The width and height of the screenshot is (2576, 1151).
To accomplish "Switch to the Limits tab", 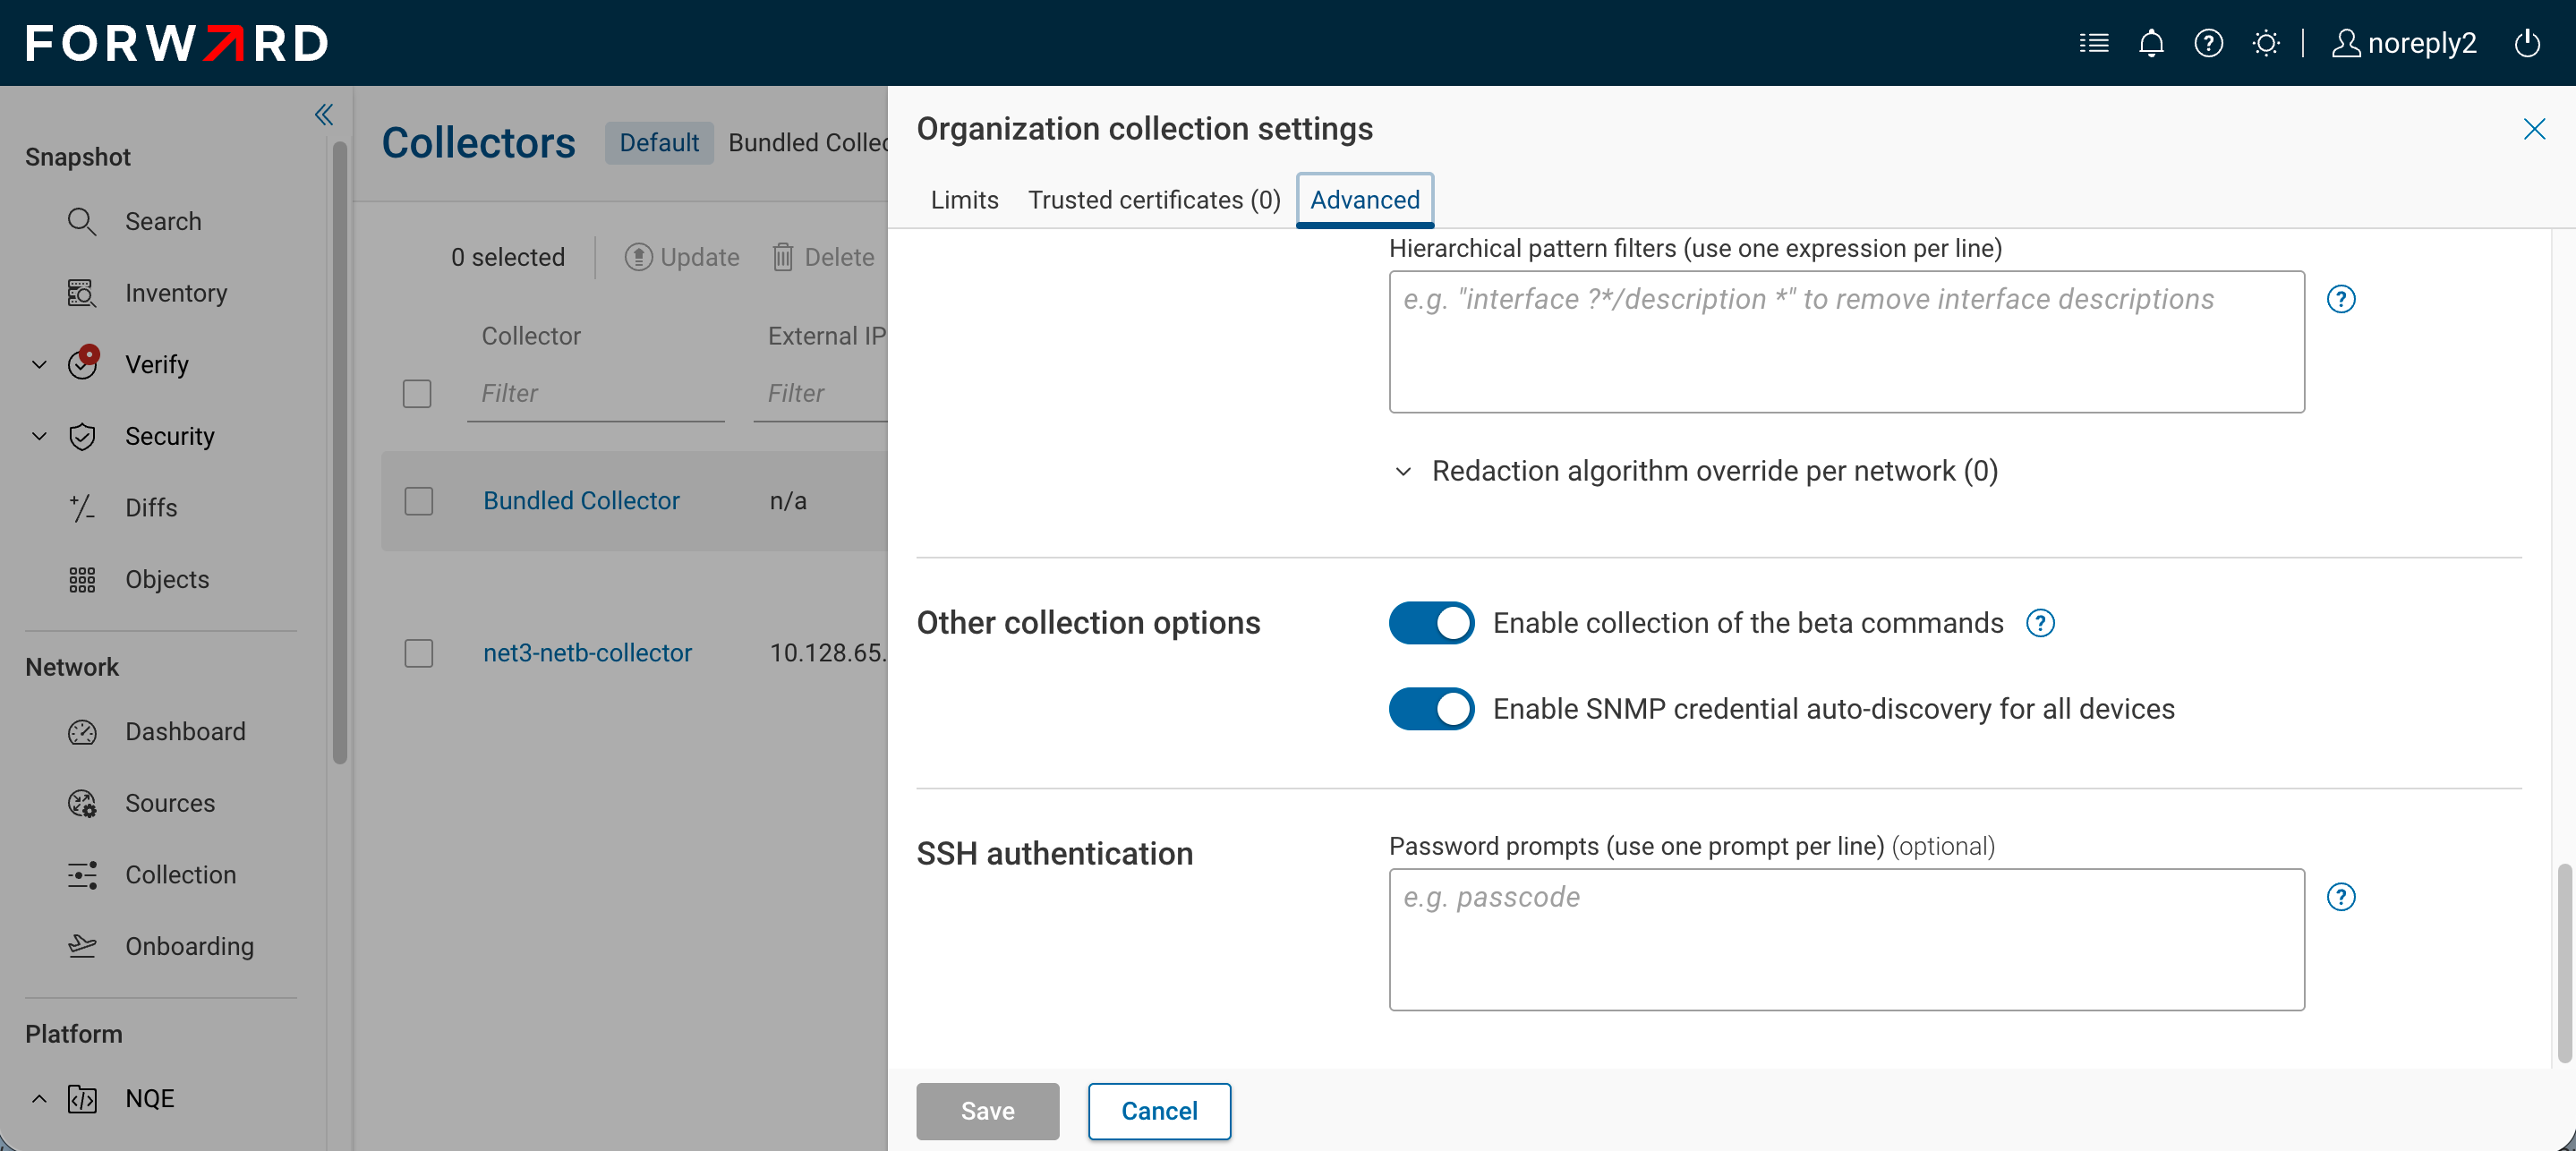I will click(x=964, y=200).
